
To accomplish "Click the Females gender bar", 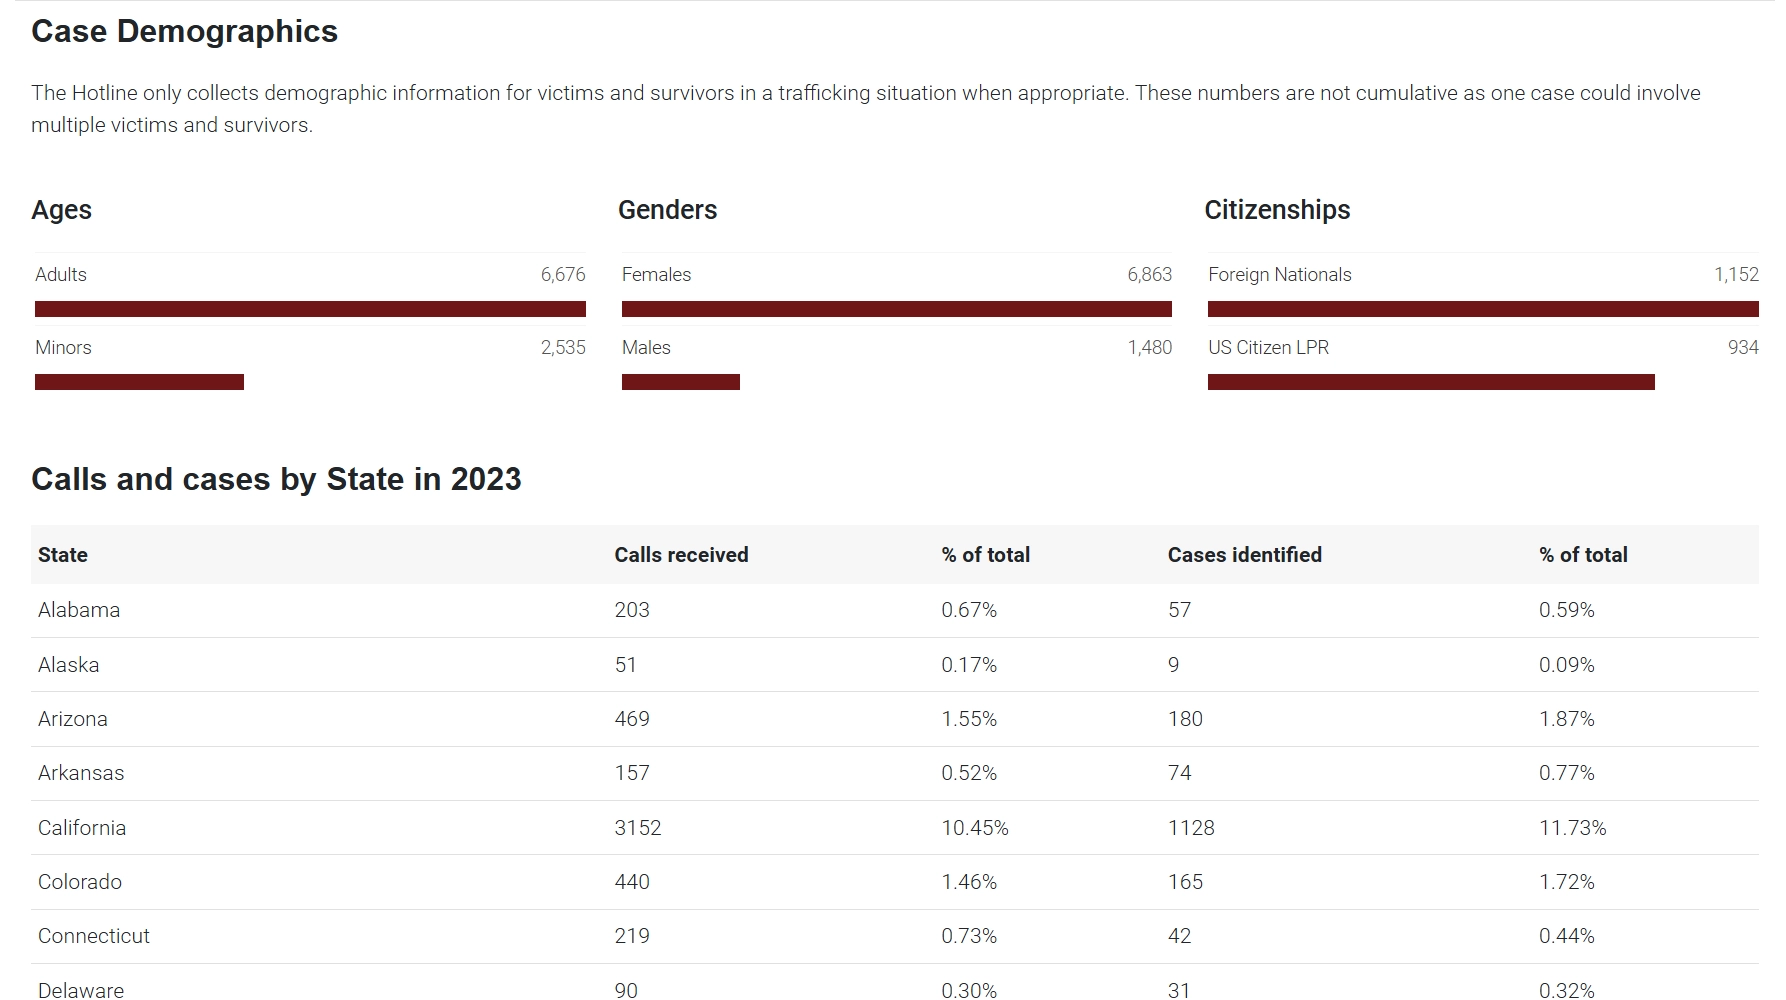I will pyautogui.click(x=896, y=309).
